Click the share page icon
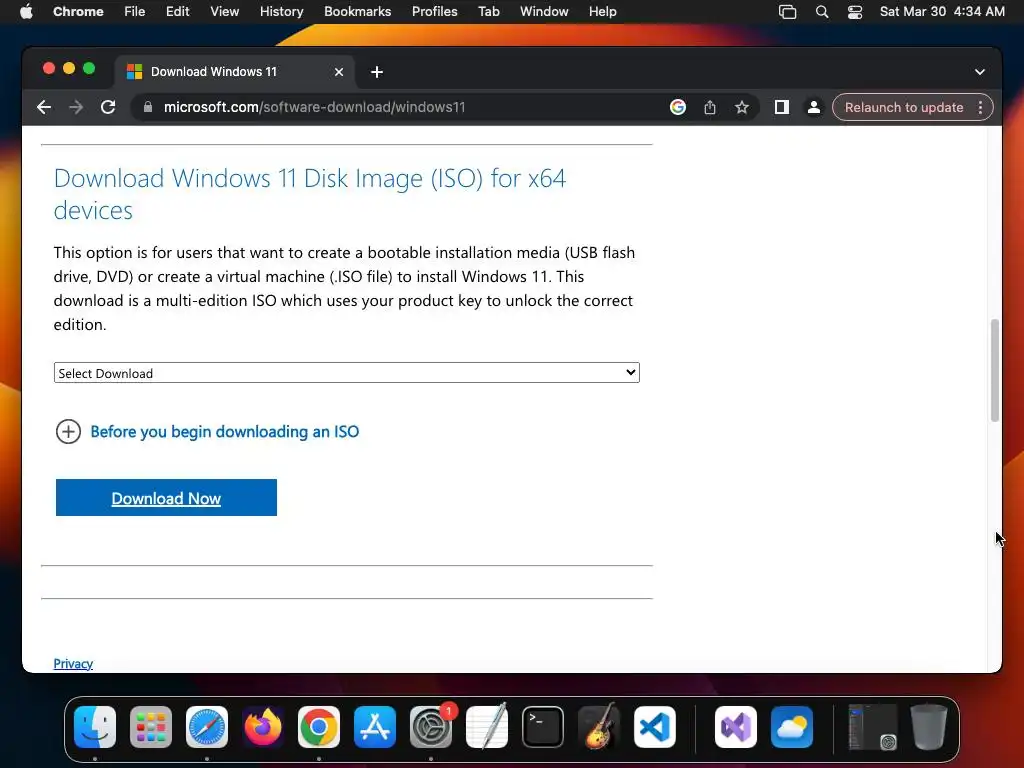 [x=710, y=107]
